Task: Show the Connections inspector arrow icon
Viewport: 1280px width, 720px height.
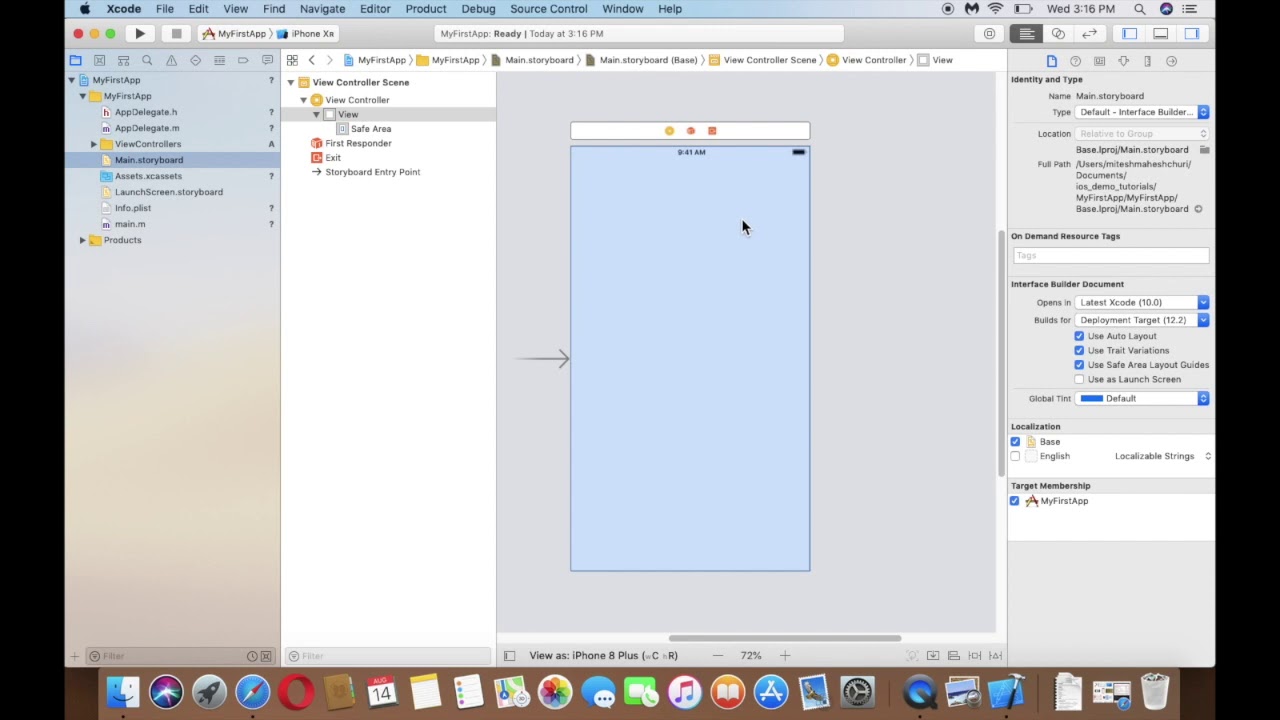Action: click(1171, 61)
